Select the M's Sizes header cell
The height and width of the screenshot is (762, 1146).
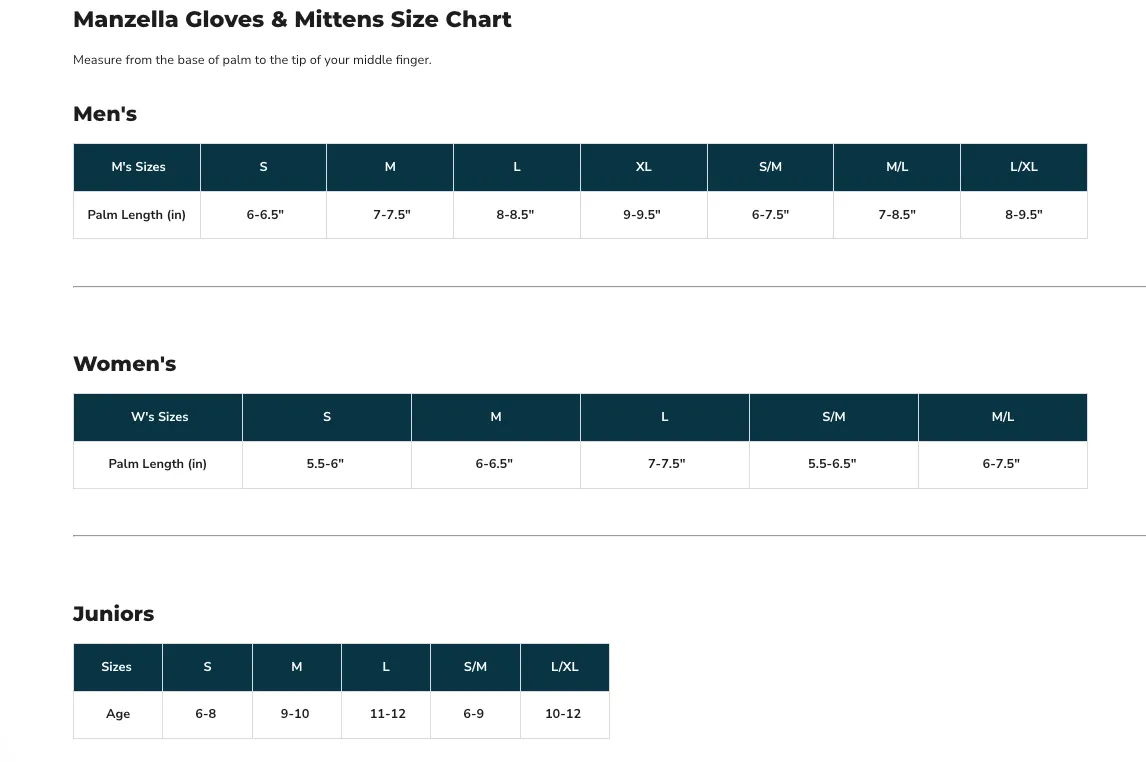(138, 167)
